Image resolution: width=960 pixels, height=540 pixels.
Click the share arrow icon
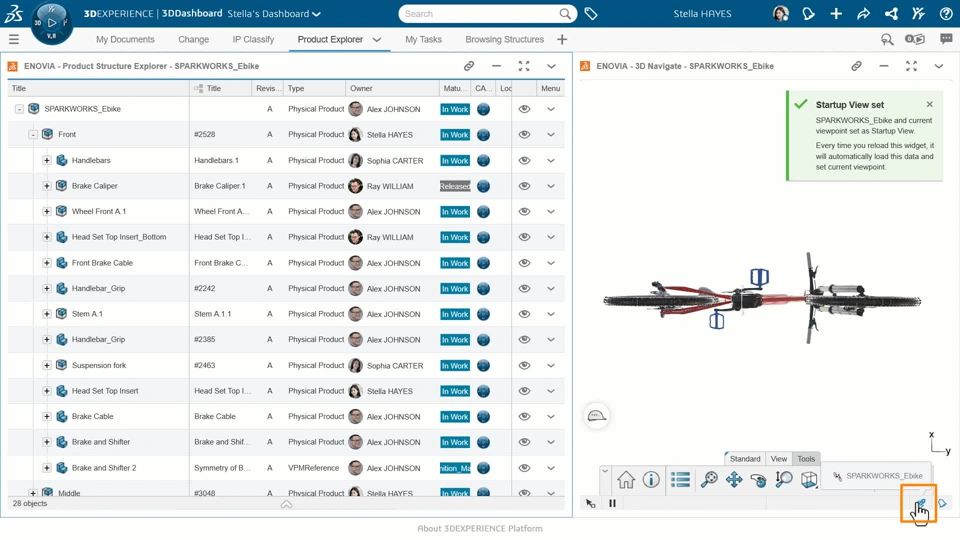(x=863, y=13)
